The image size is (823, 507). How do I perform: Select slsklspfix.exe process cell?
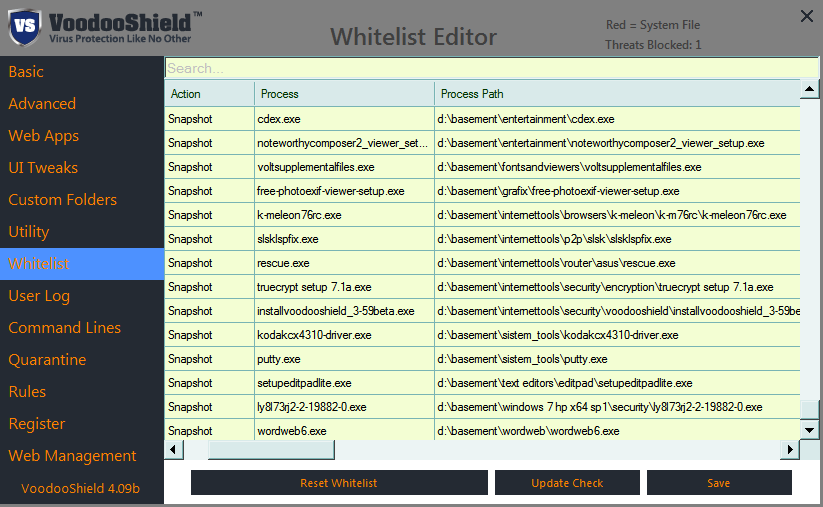pos(344,239)
